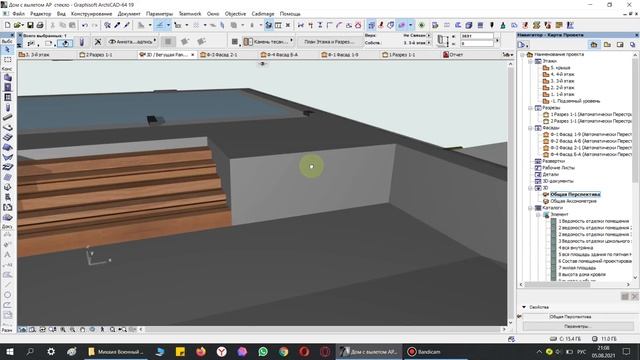Open the Teamwork menu

click(190, 14)
